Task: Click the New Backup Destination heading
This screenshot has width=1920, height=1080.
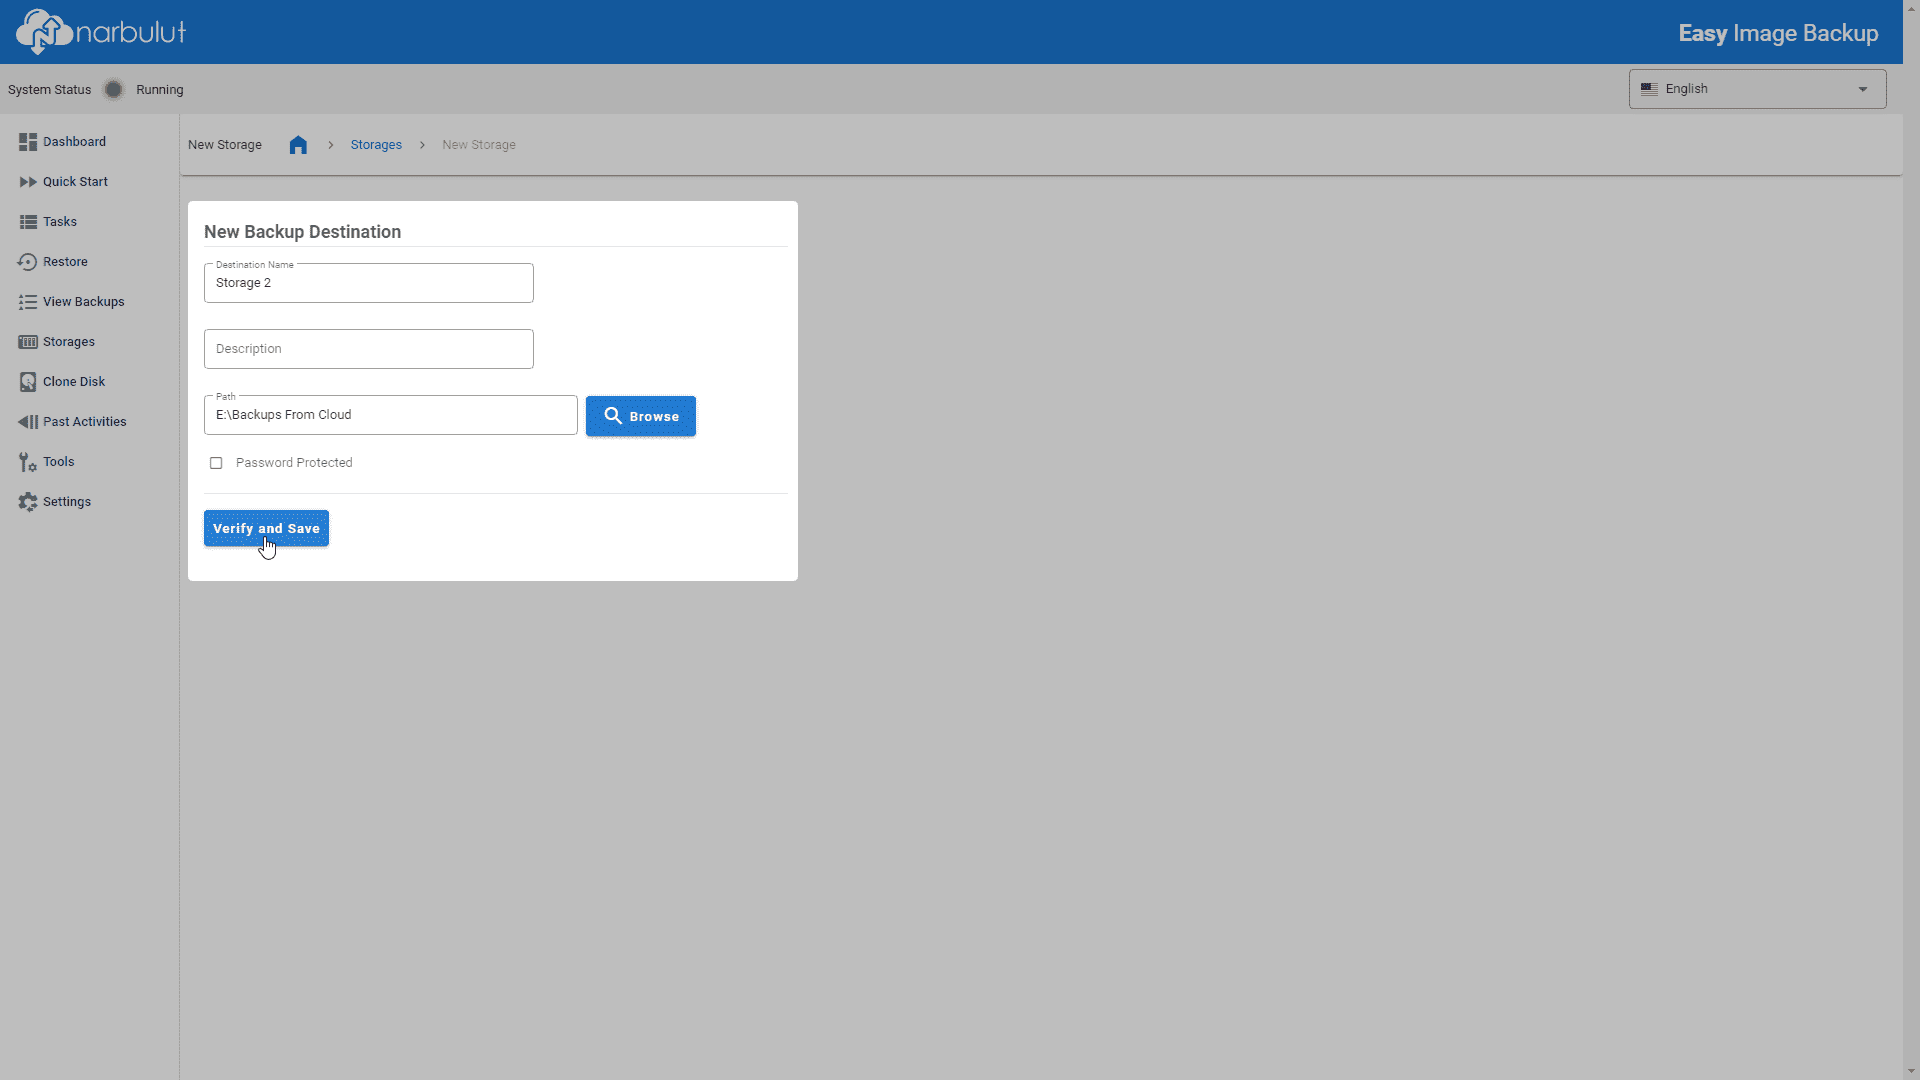Action: tap(302, 232)
